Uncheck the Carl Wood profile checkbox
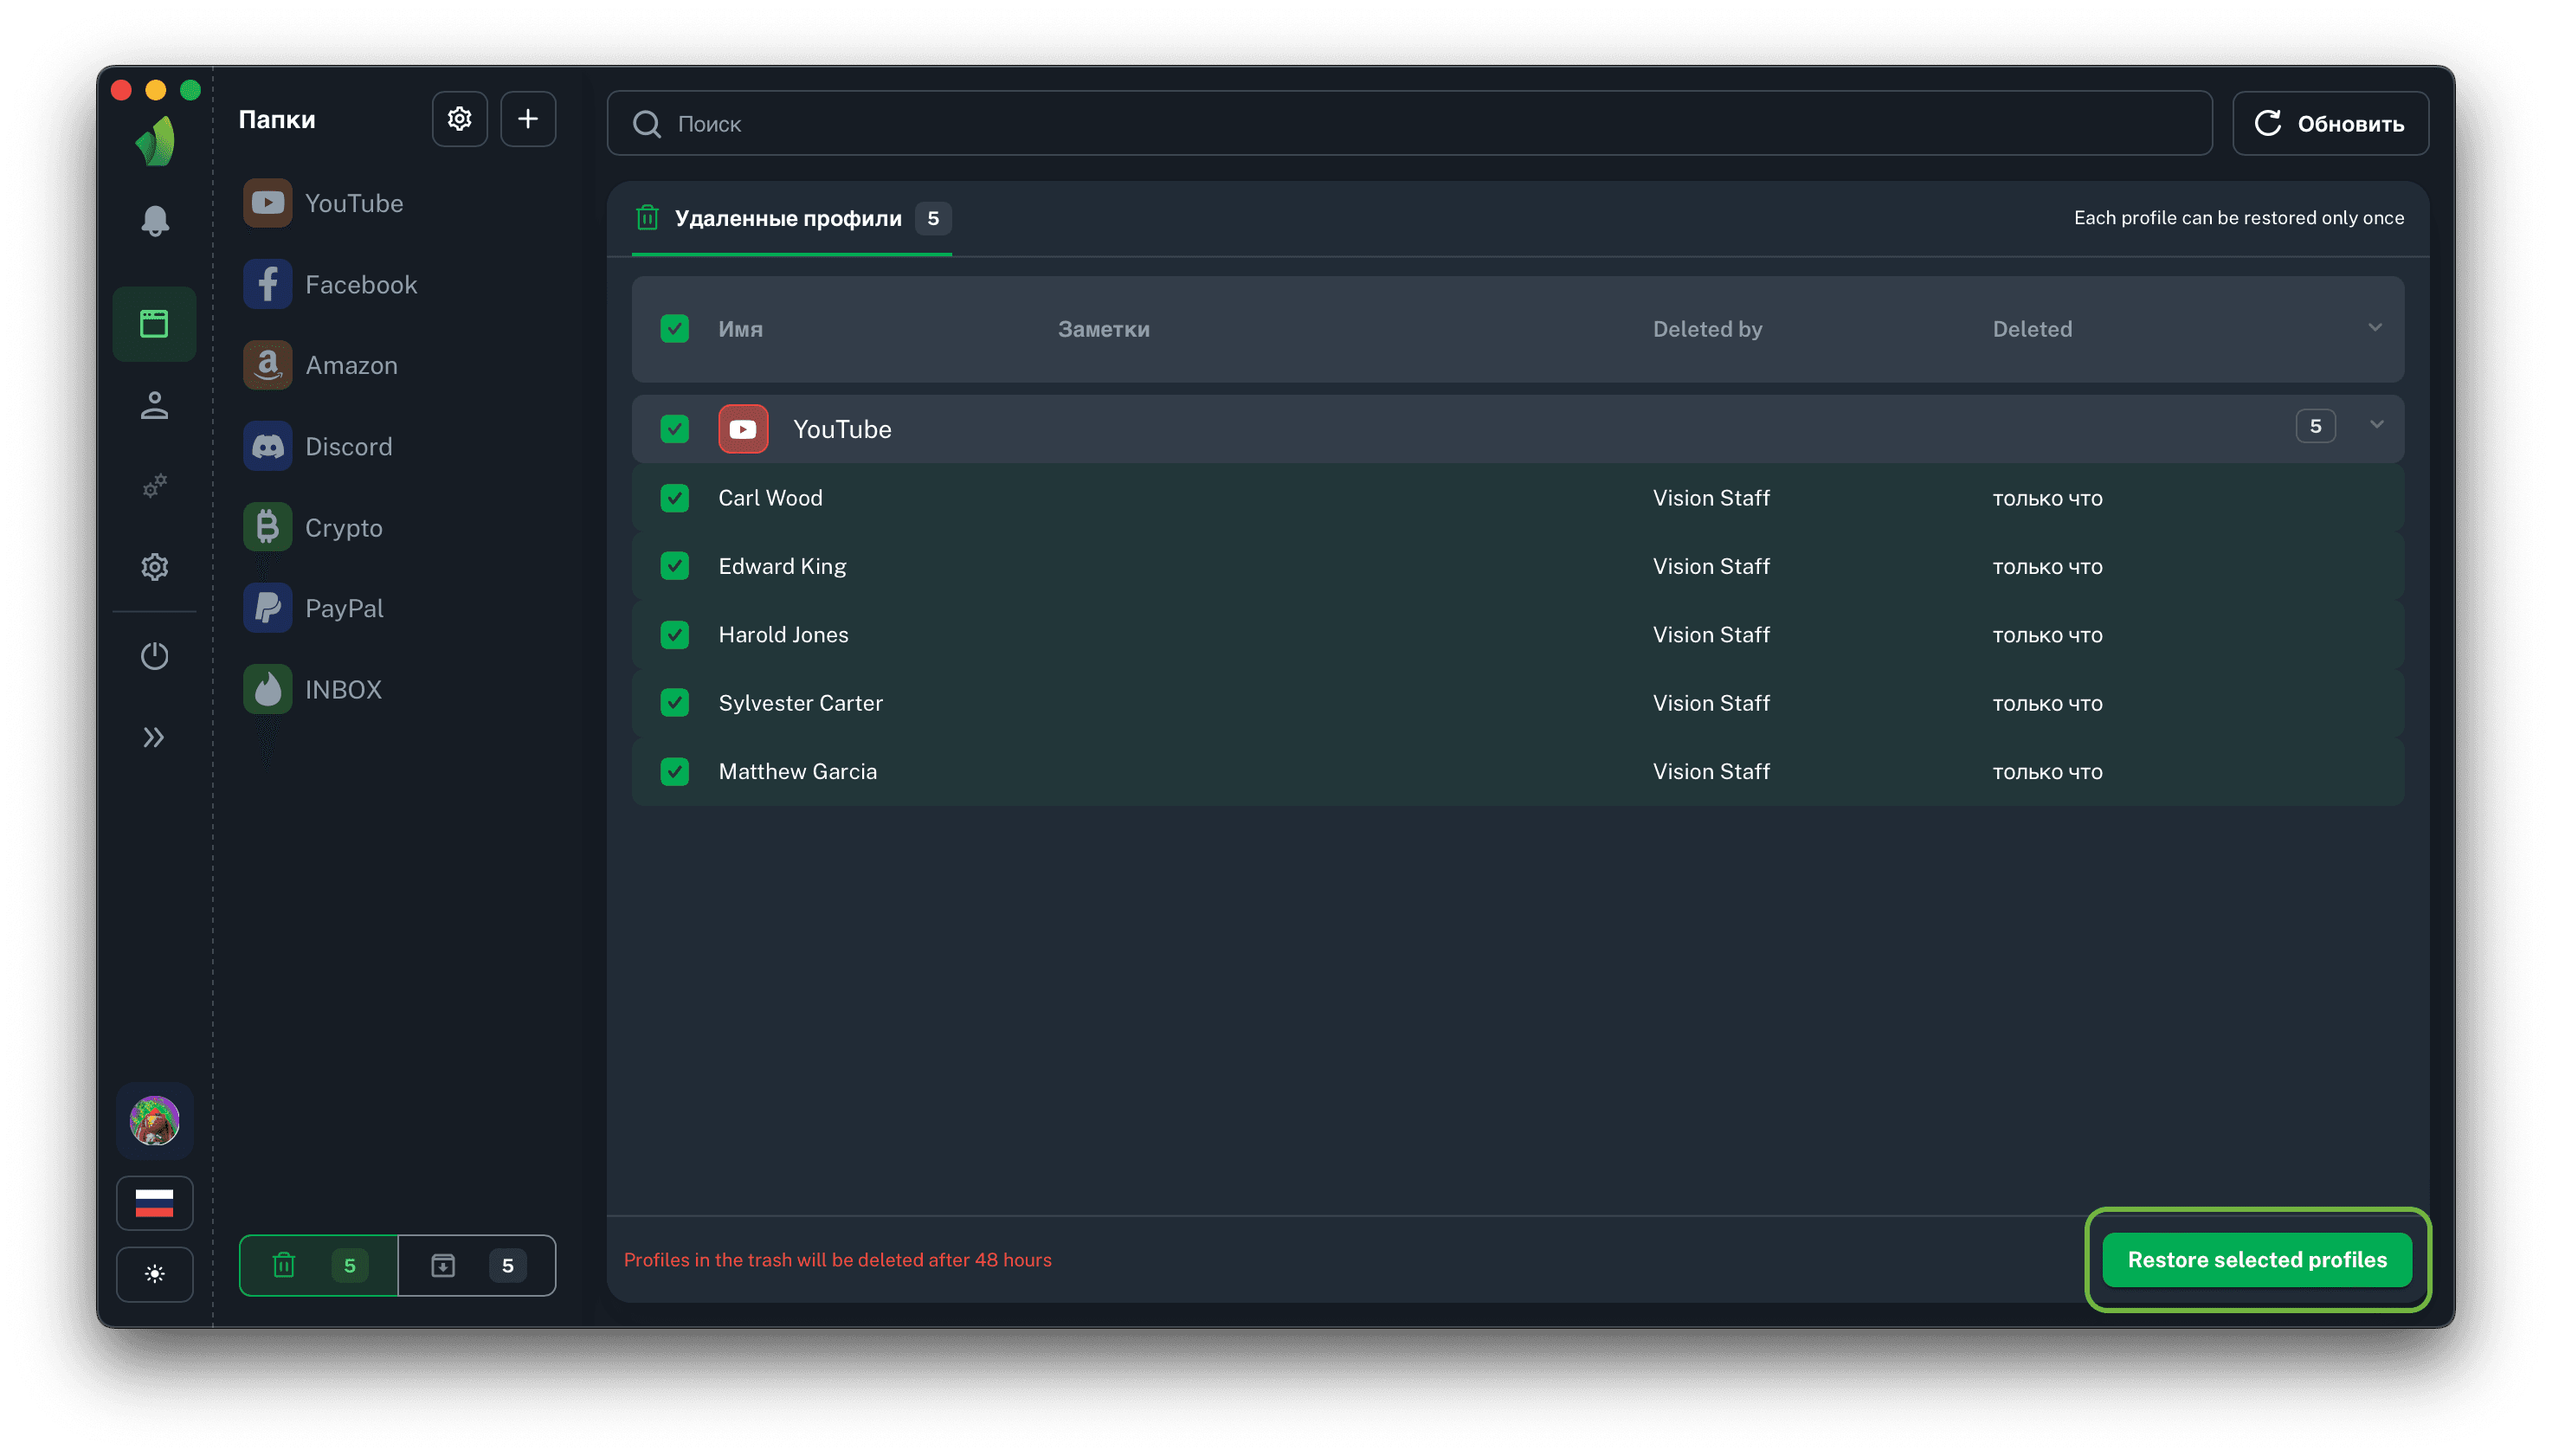The image size is (2552, 1456). (x=675, y=498)
